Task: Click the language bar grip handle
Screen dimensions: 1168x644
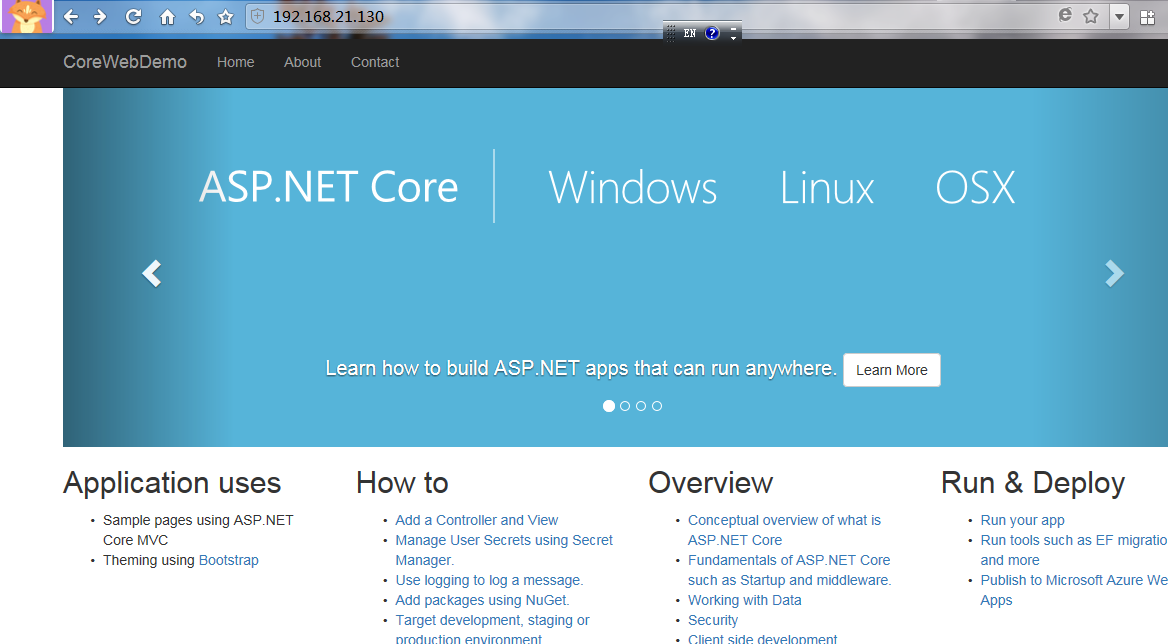Action: [670, 33]
